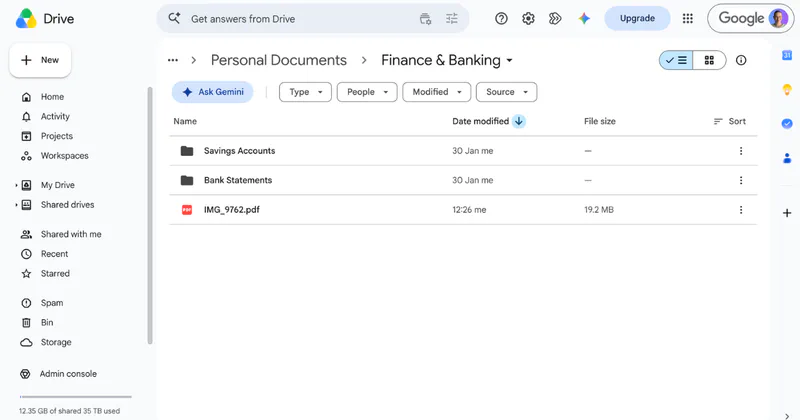
Task: Click the New button
Action: click(x=40, y=60)
